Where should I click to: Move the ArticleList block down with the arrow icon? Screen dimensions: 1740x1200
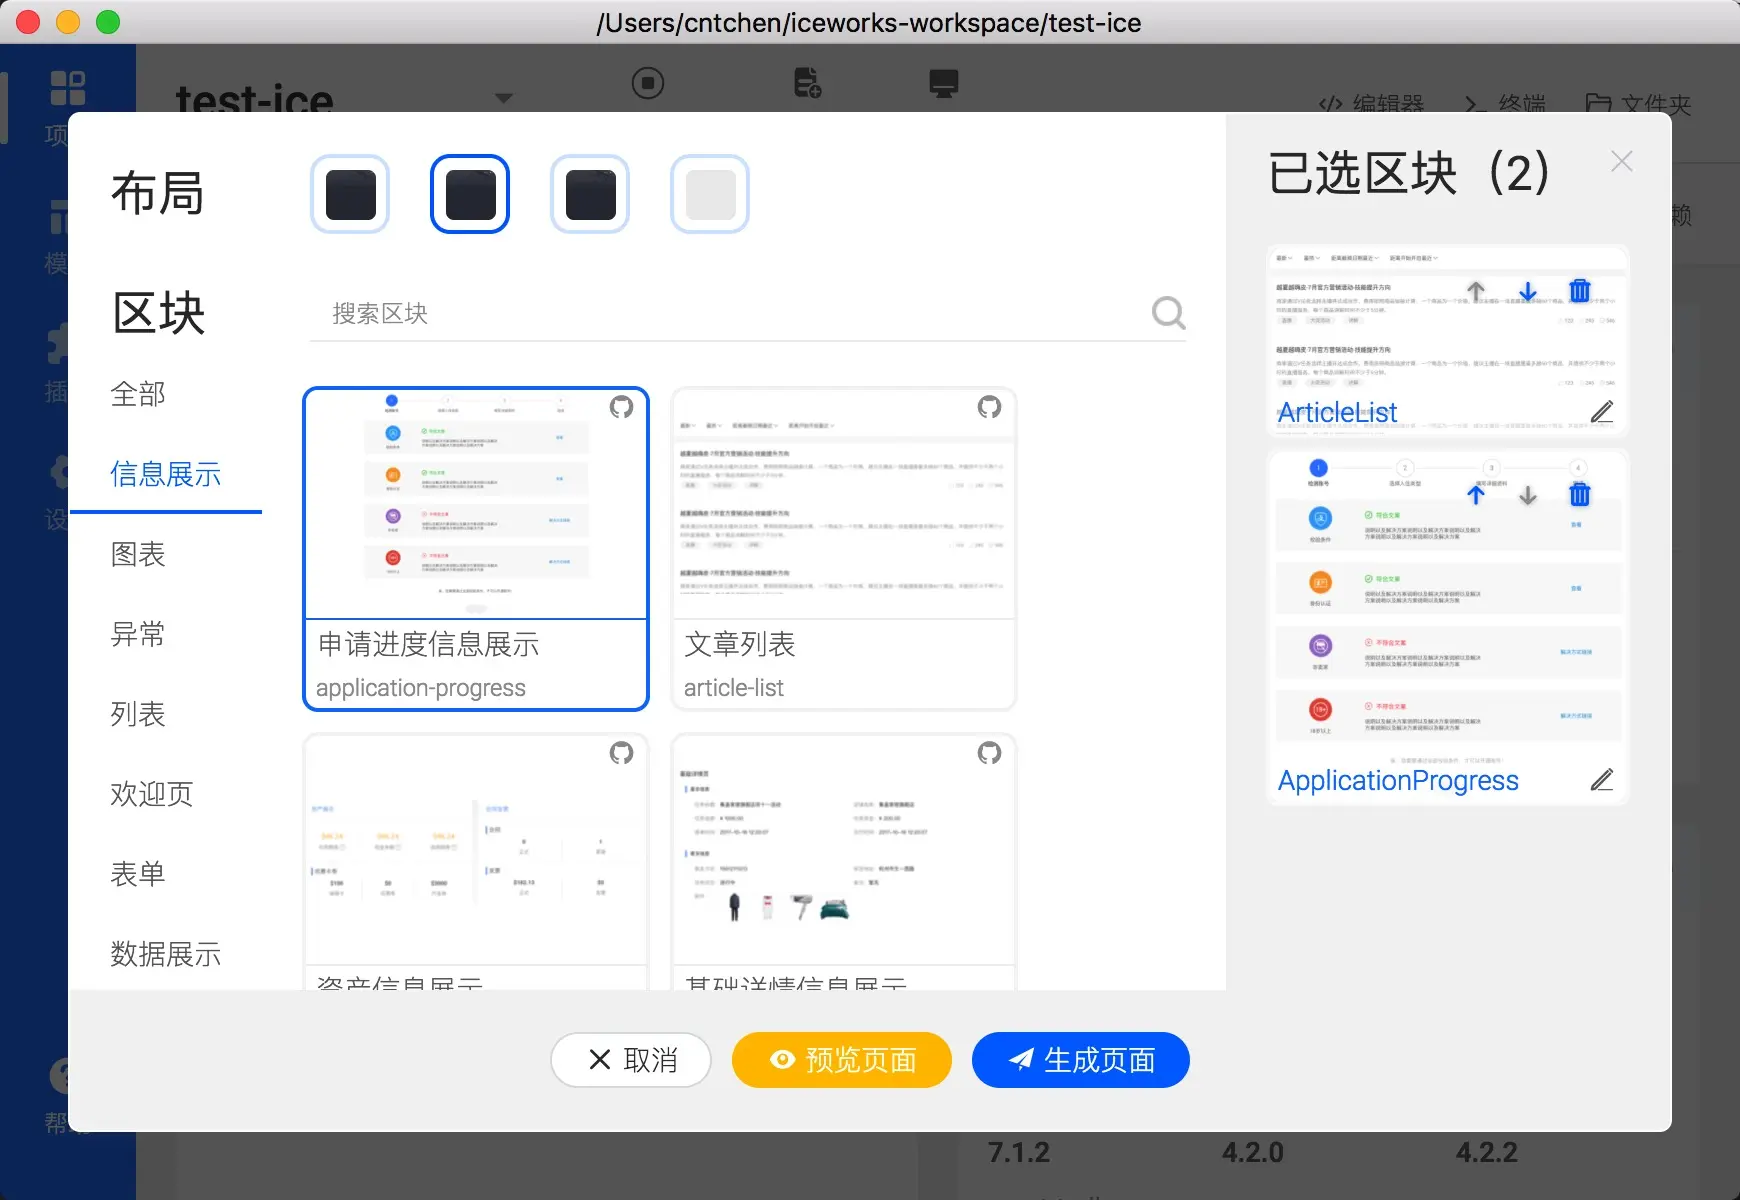(1528, 291)
